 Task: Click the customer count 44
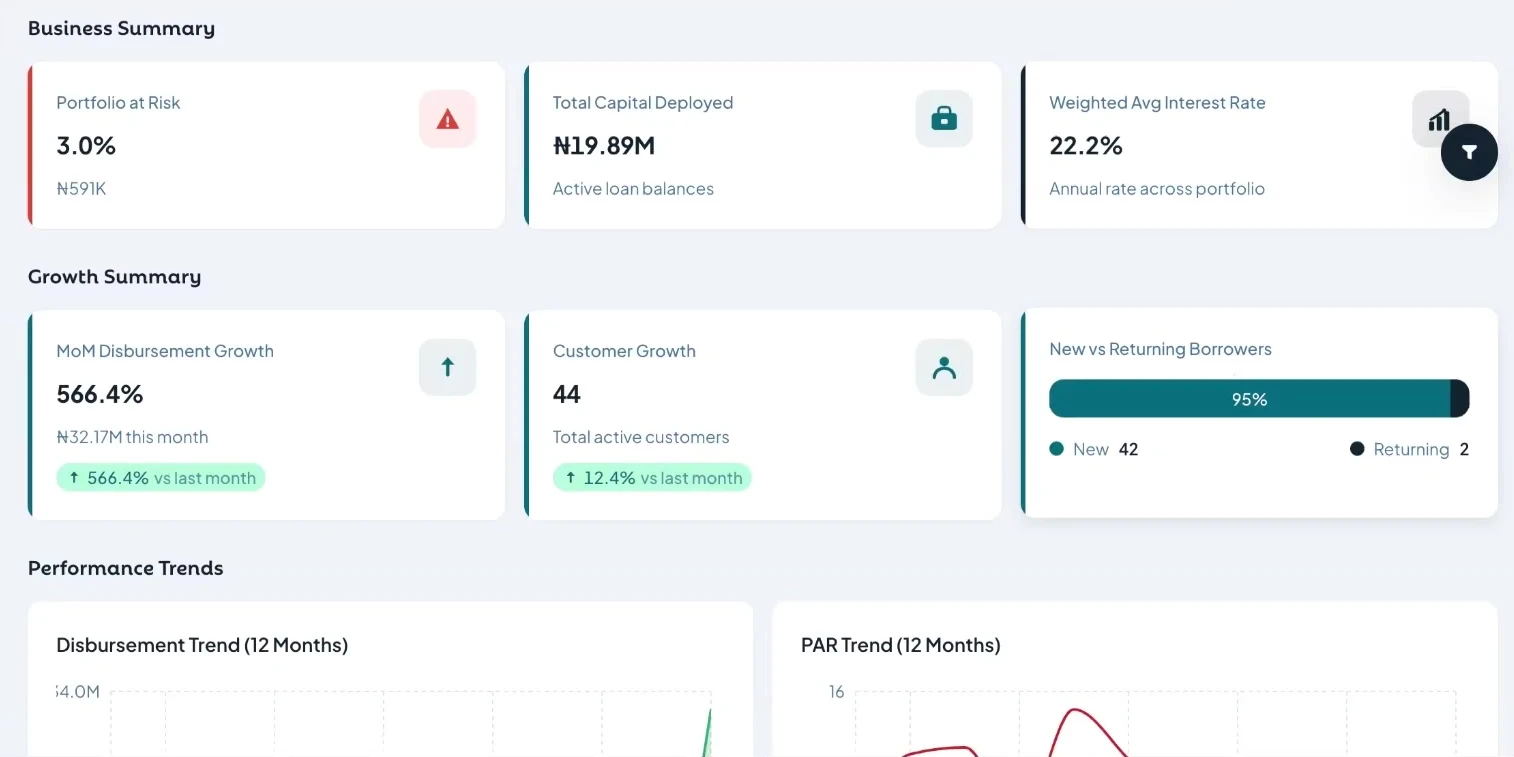(x=567, y=394)
